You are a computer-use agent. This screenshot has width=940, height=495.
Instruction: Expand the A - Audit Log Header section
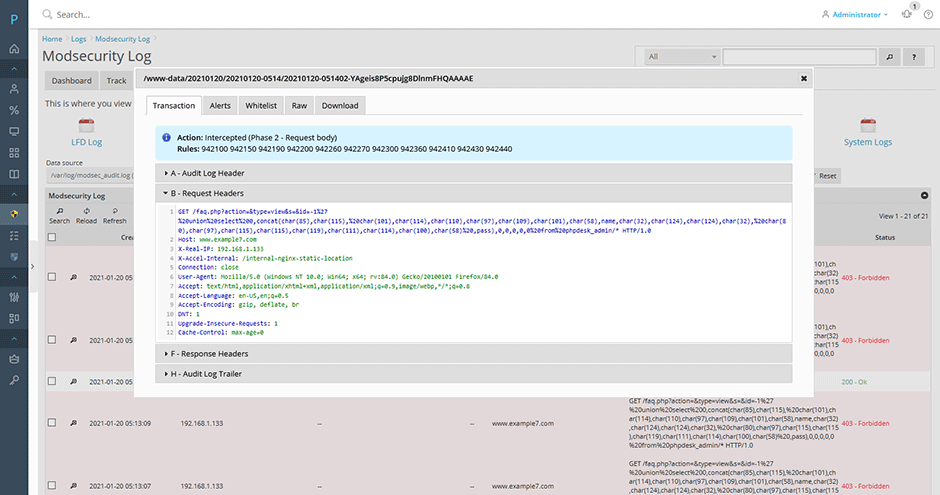[474, 173]
